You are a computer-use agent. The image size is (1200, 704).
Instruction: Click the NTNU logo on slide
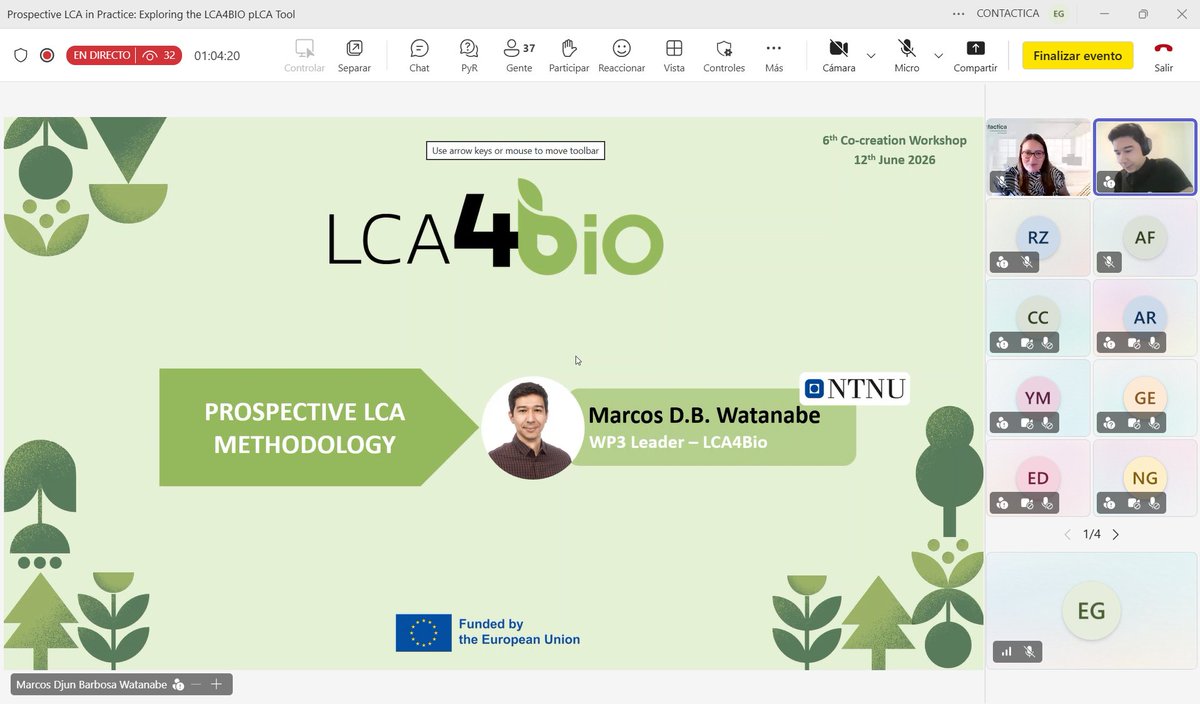pyautogui.click(x=855, y=388)
